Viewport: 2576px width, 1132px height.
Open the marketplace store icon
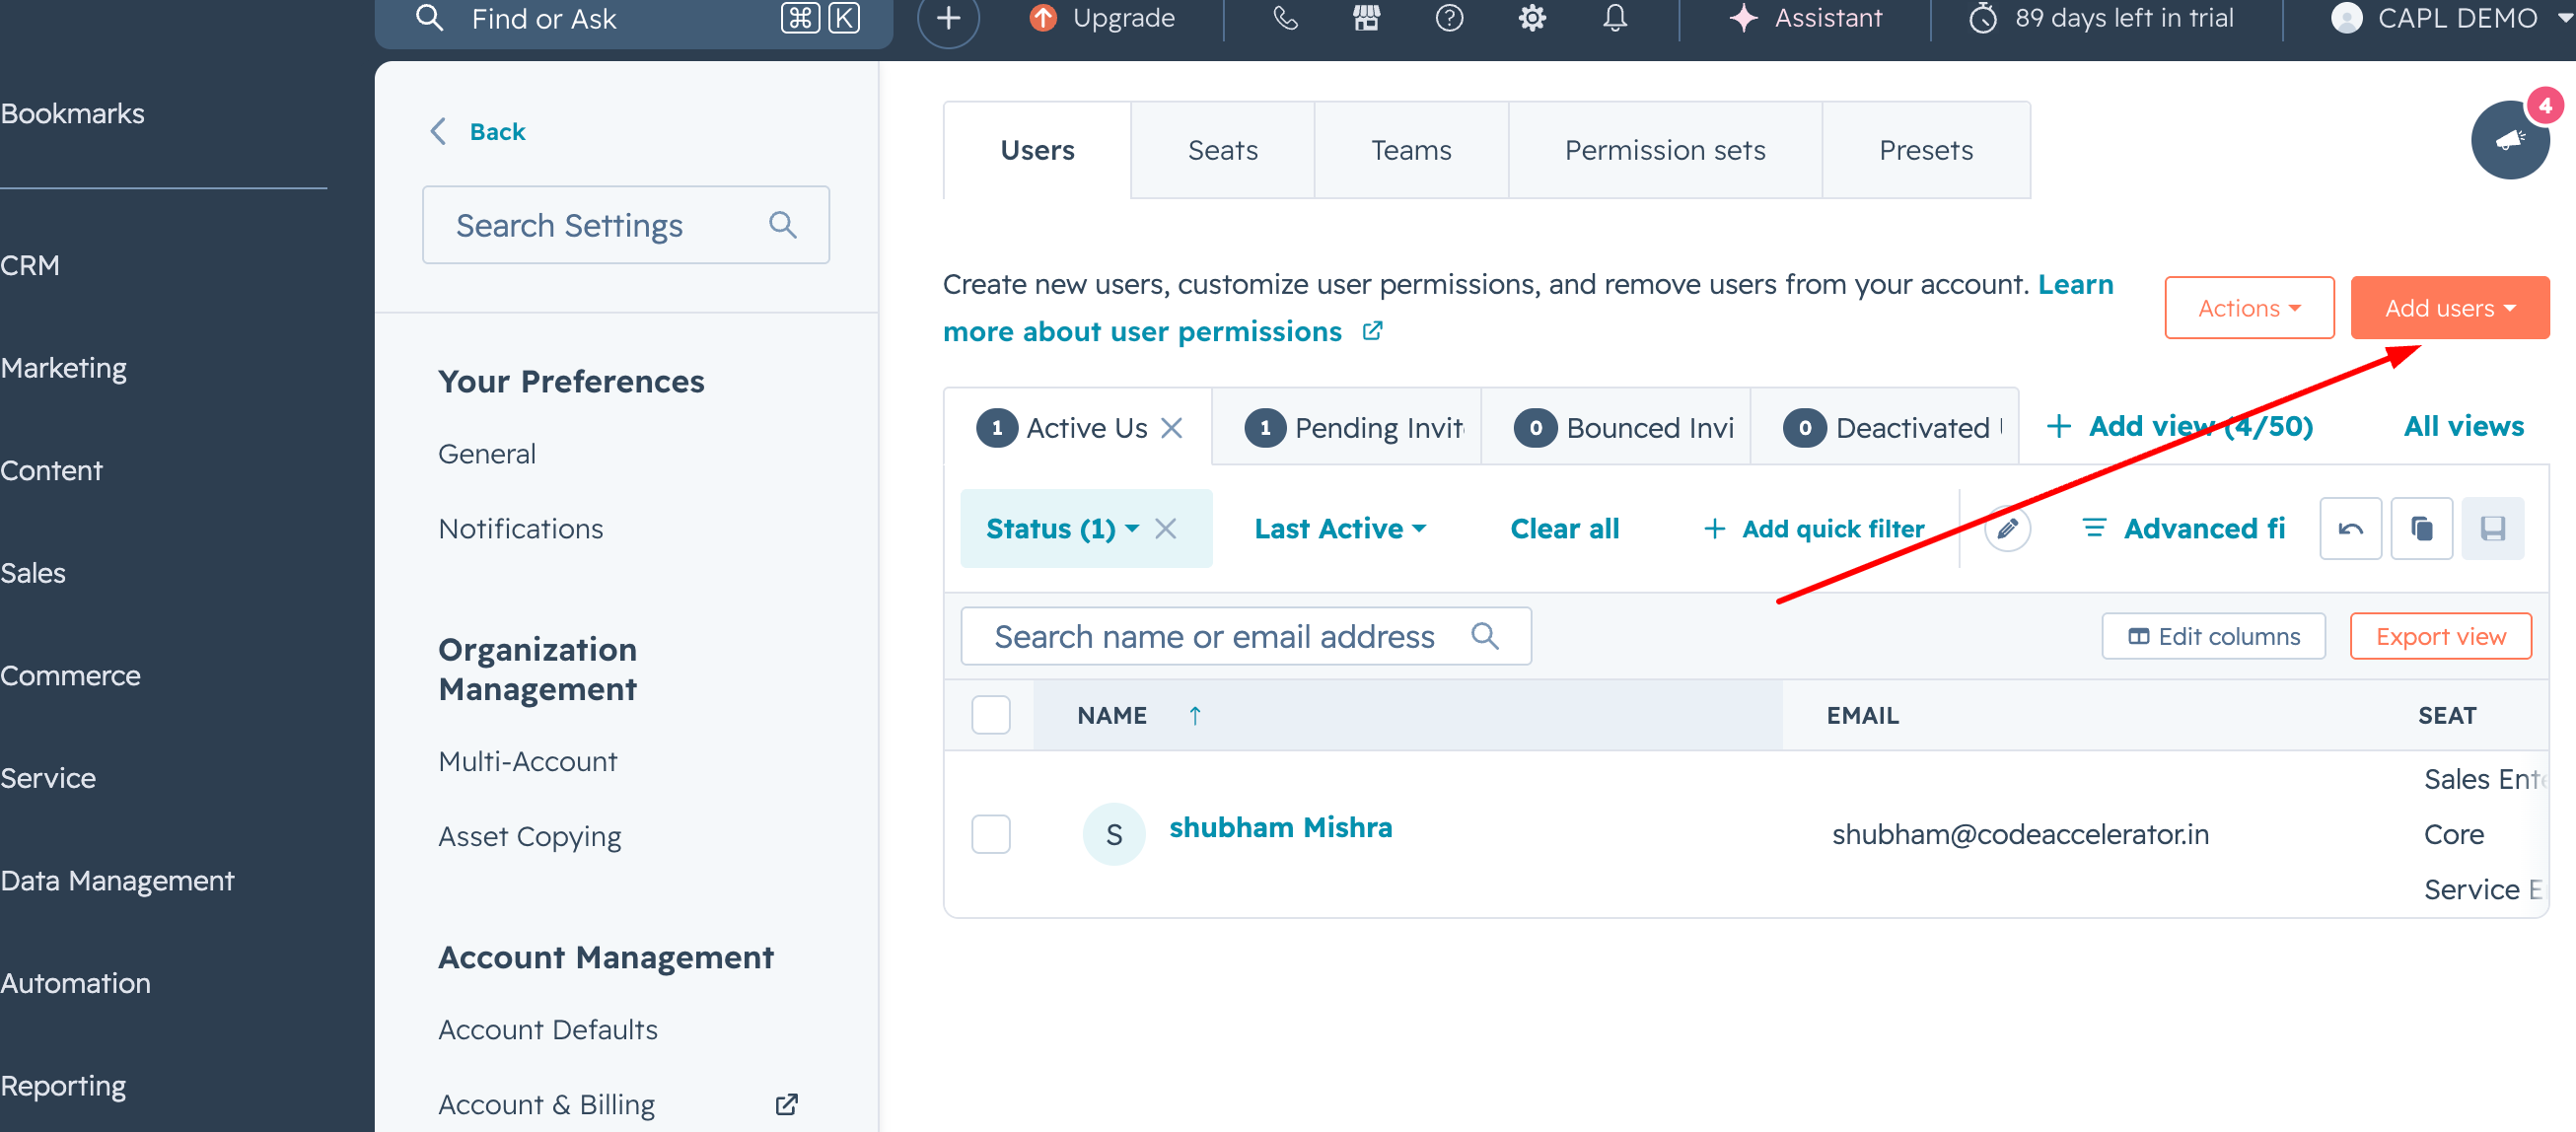pyautogui.click(x=1366, y=18)
